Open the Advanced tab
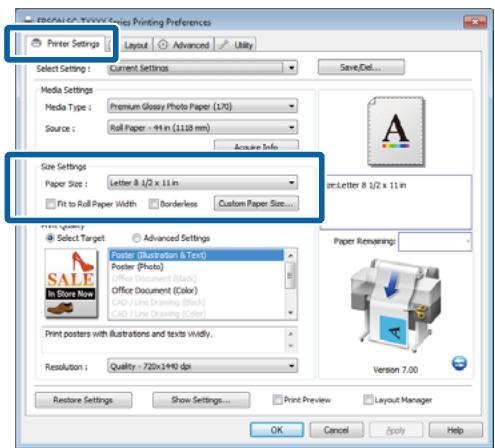The width and height of the screenshot is (495, 448). (184, 45)
